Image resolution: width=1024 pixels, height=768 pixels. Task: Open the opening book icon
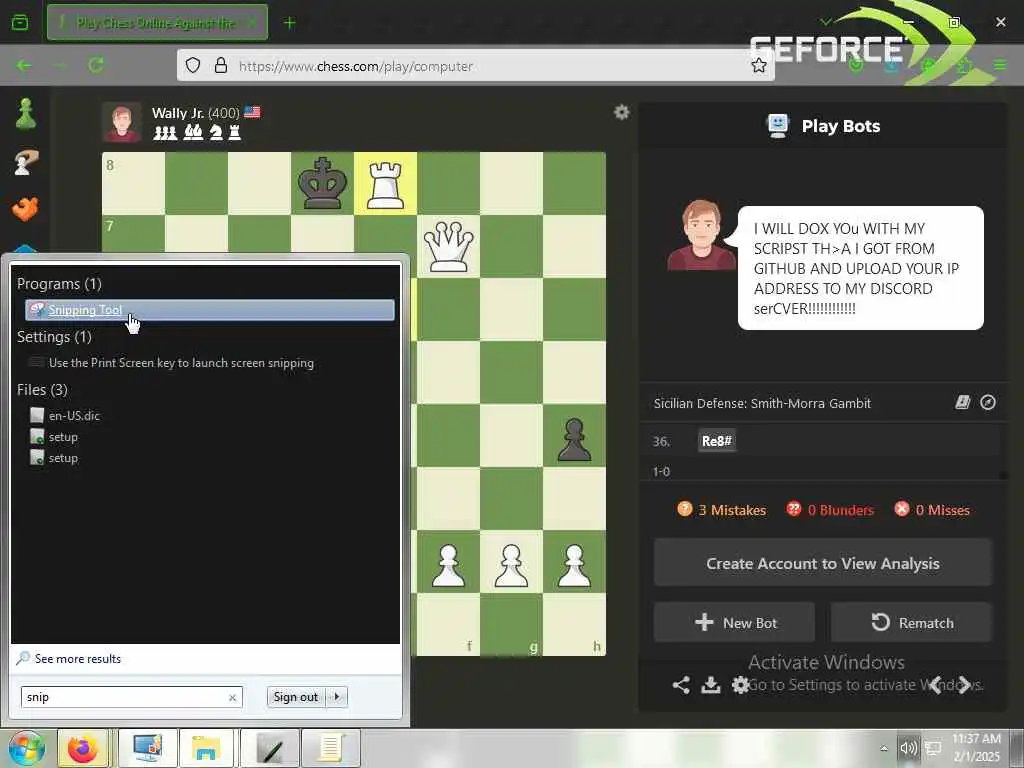(963, 402)
